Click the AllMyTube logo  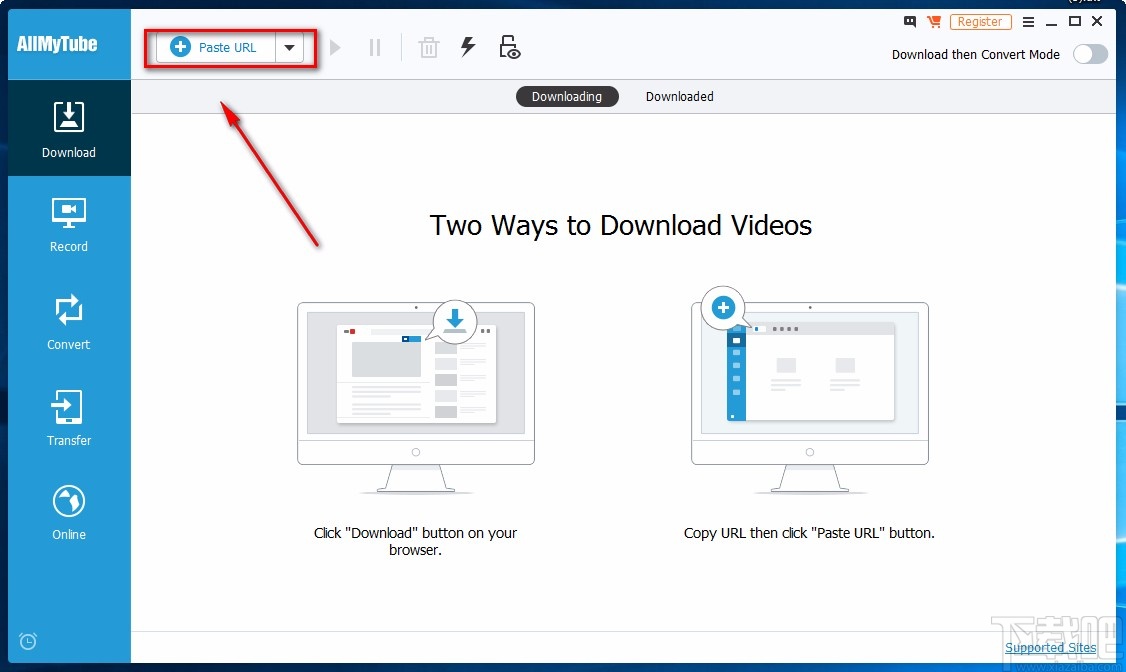(x=57, y=44)
